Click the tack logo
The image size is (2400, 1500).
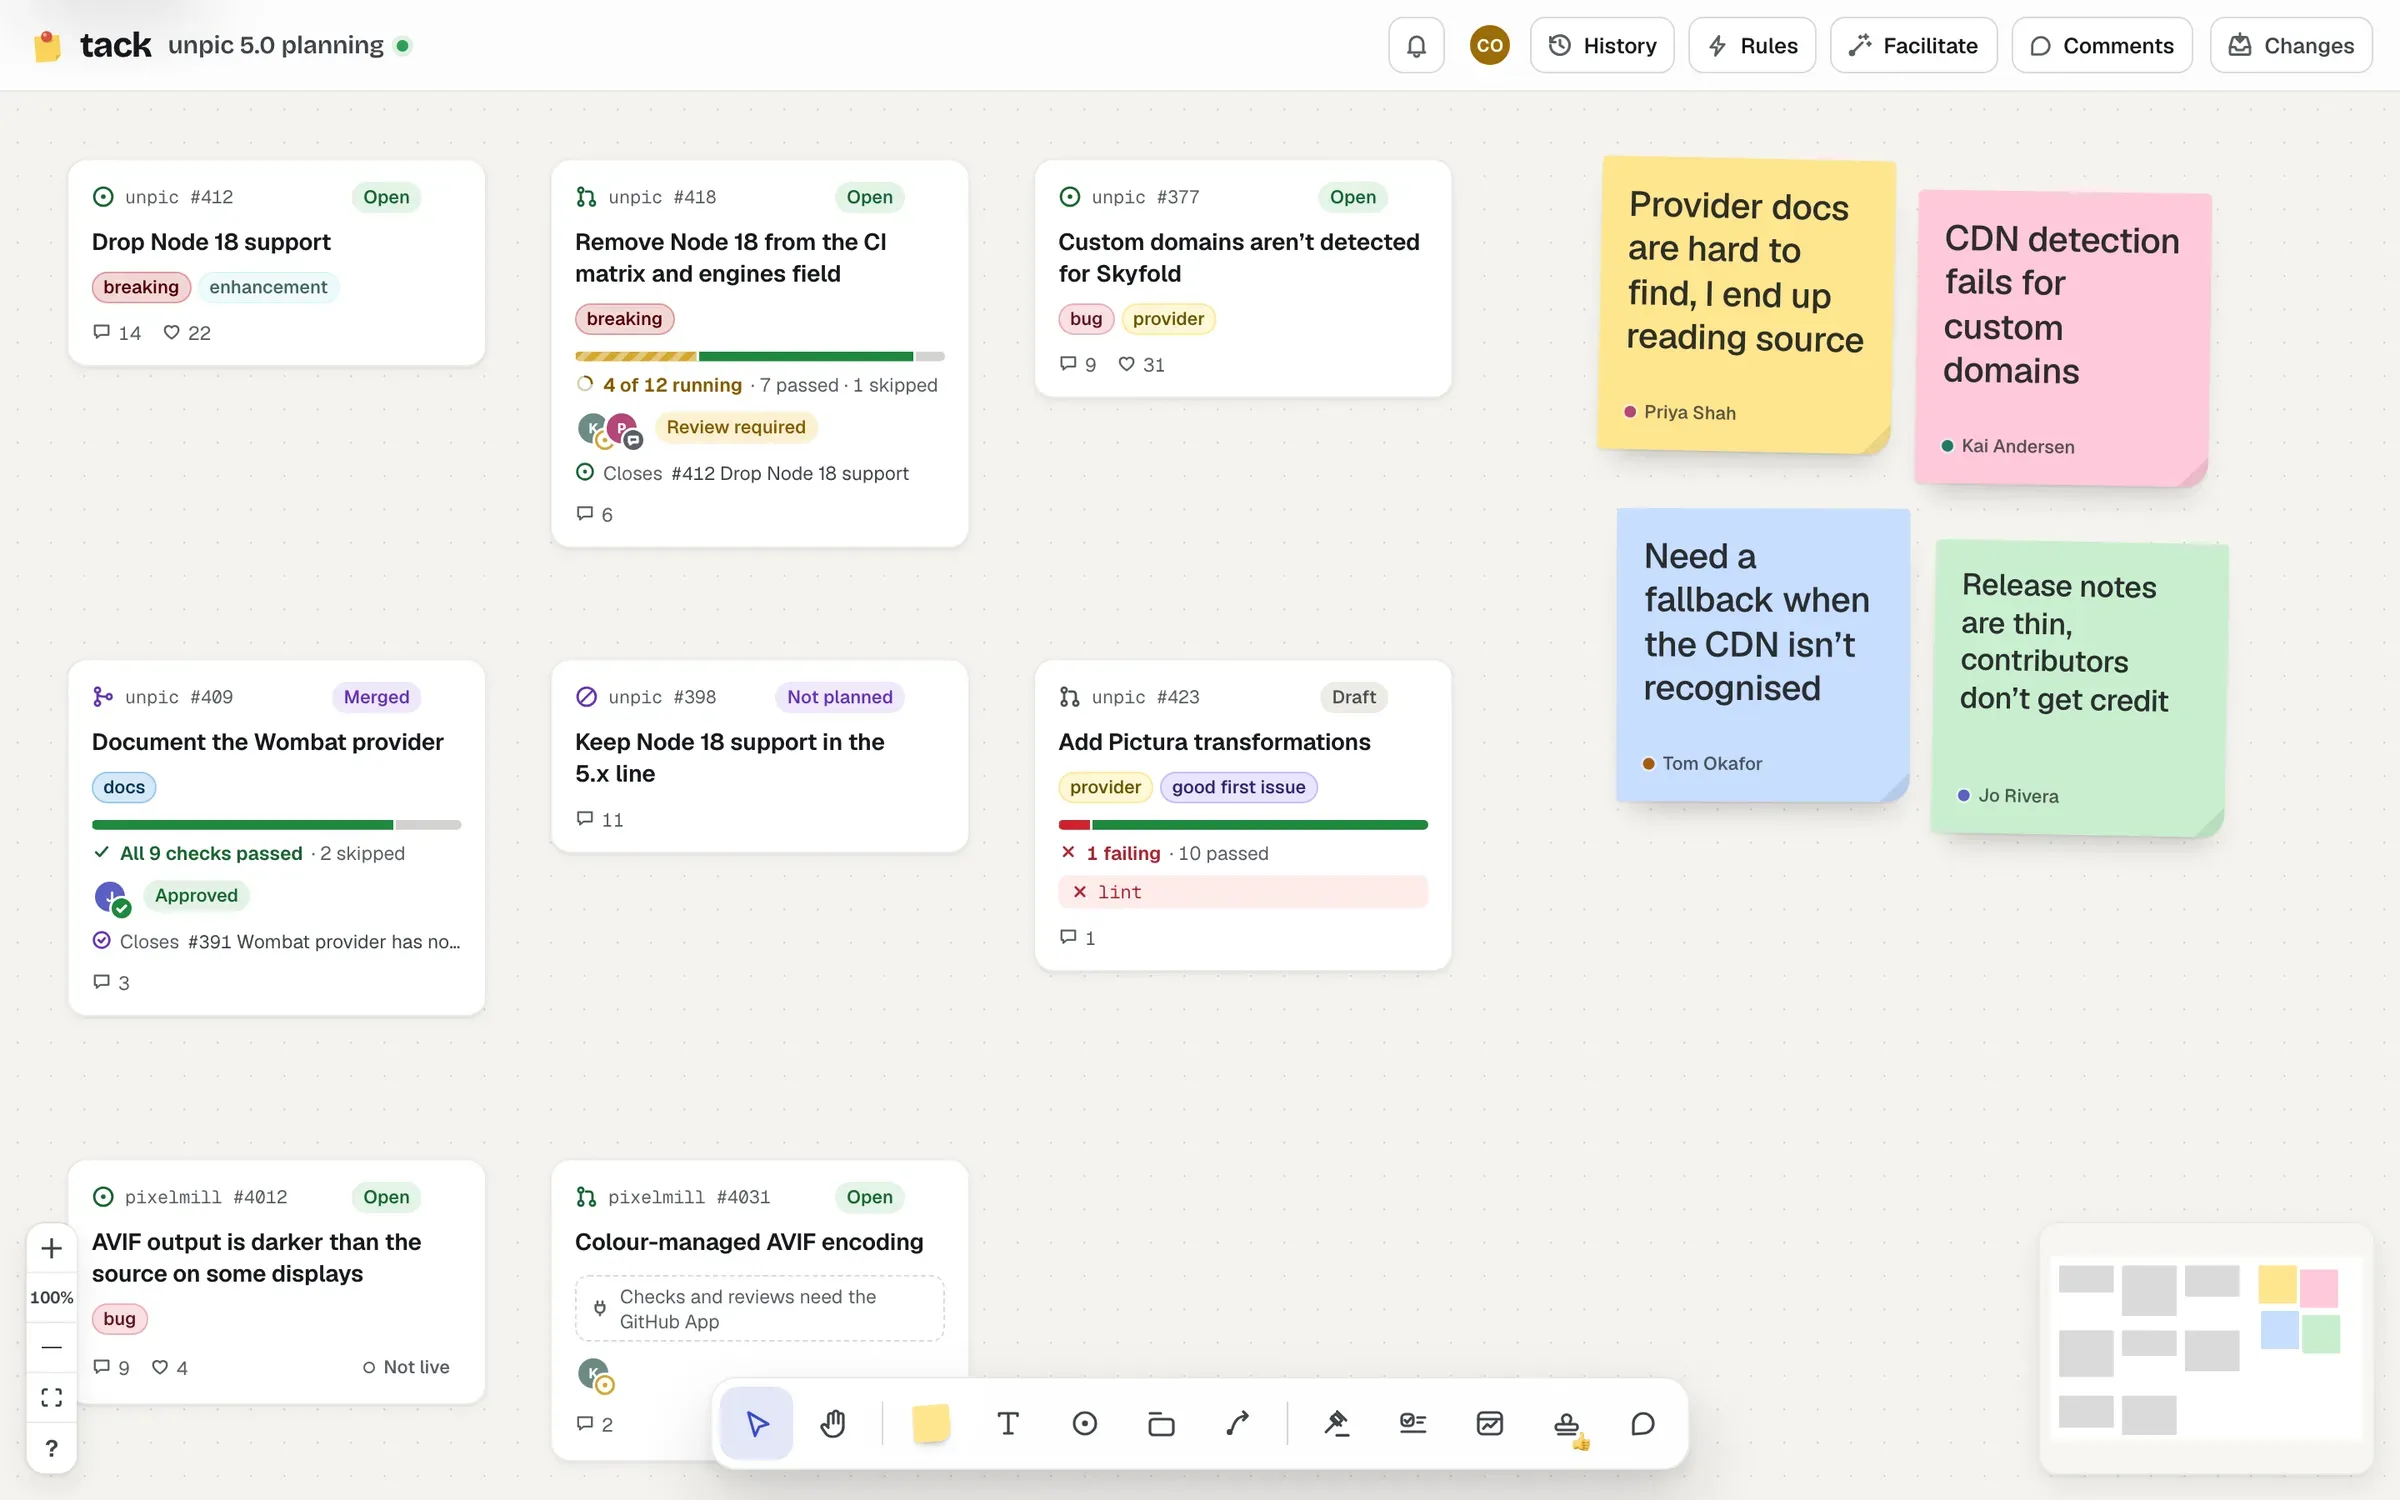click(91, 45)
